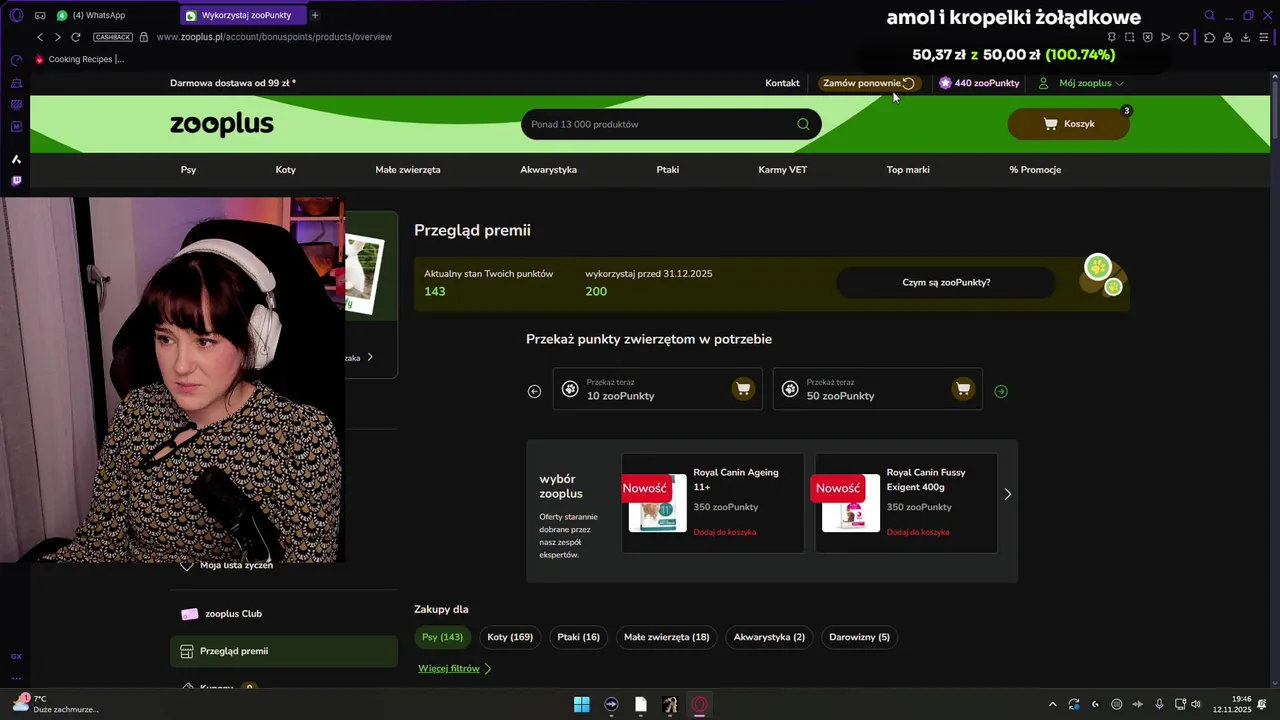Switch to the WhatsApp tab
The width and height of the screenshot is (1280, 720).
98,15
